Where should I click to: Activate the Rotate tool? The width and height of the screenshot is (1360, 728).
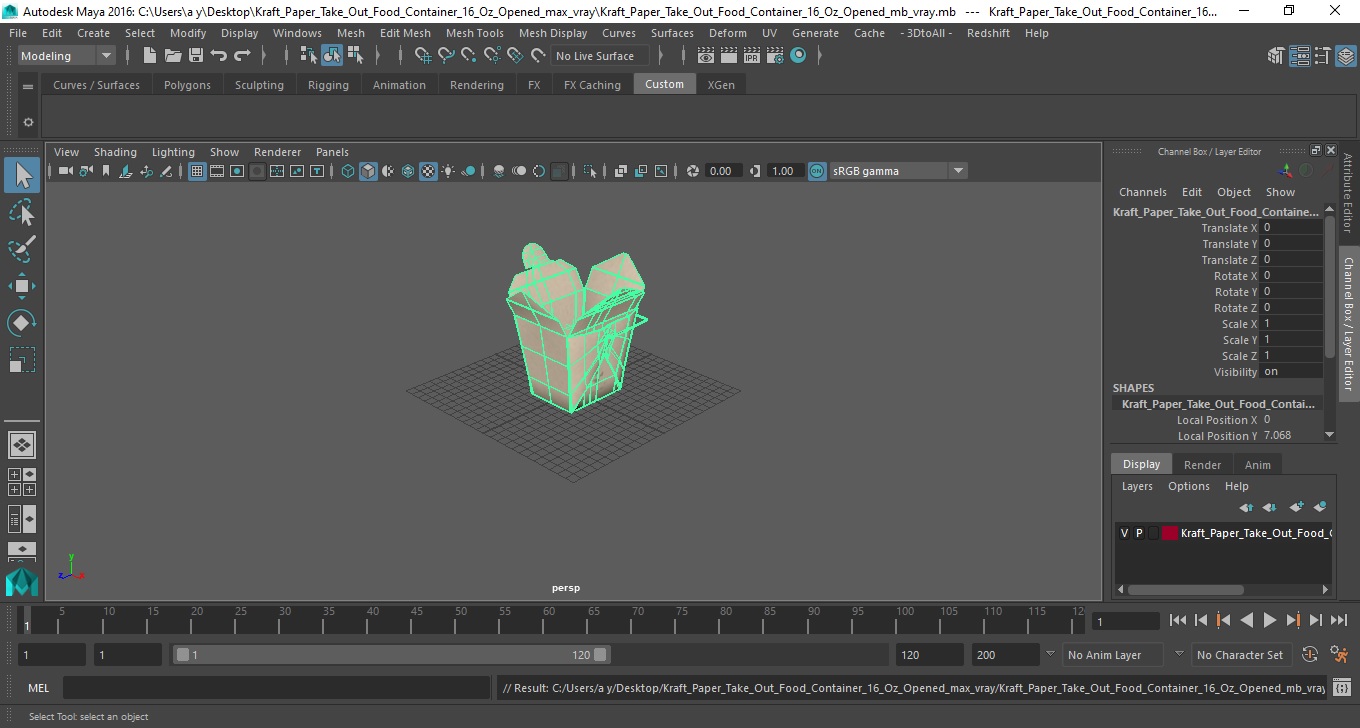click(x=22, y=323)
